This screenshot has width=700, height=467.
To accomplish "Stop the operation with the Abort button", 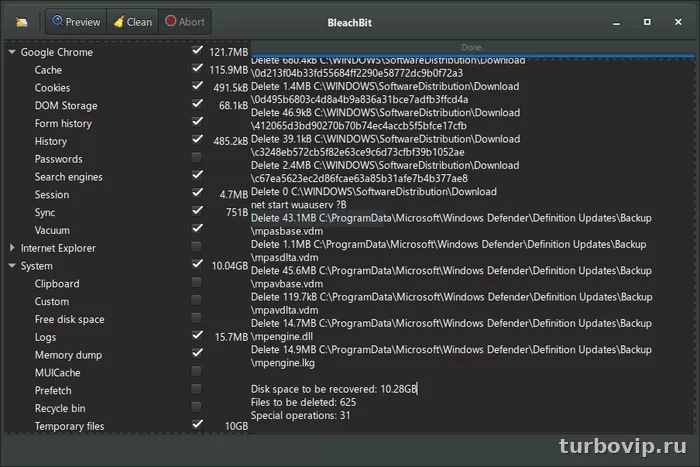I will (x=185, y=22).
